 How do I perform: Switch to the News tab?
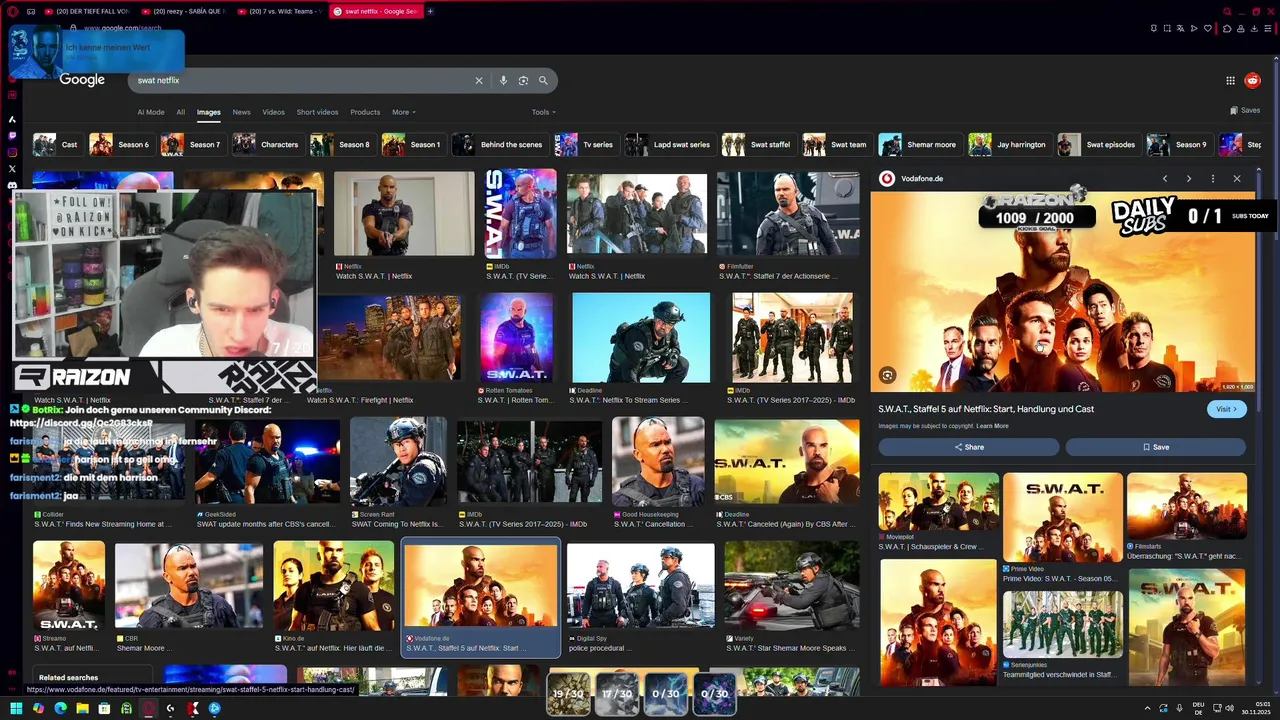(x=241, y=112)
